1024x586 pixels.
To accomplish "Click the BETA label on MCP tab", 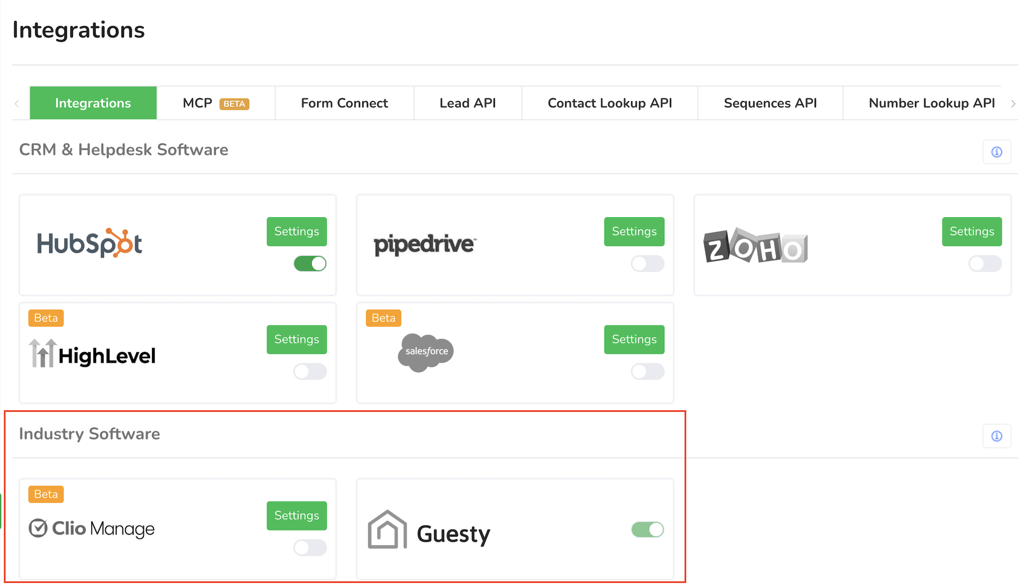I will [x=234, y=104].
